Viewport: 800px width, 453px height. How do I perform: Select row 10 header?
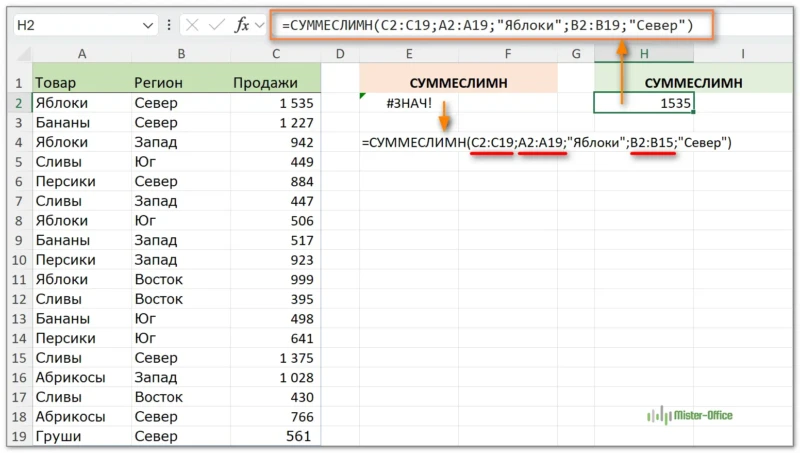pos(16,260)
